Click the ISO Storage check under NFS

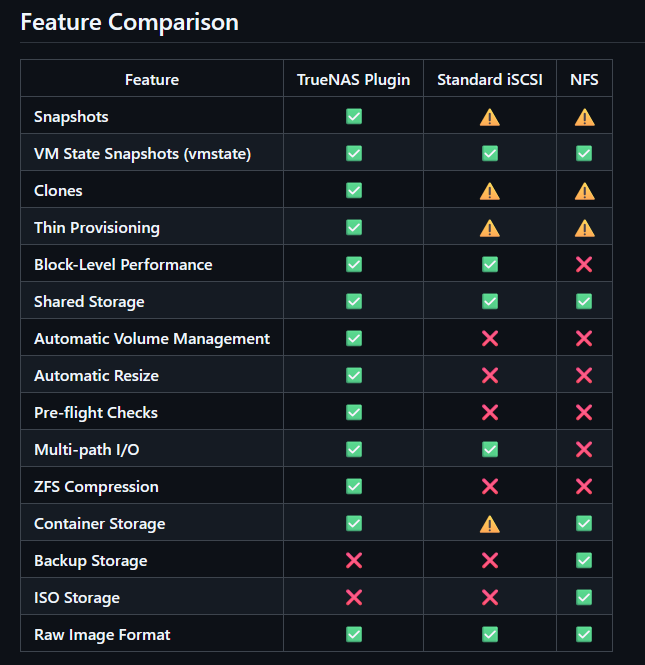click(x=584, y=598)
